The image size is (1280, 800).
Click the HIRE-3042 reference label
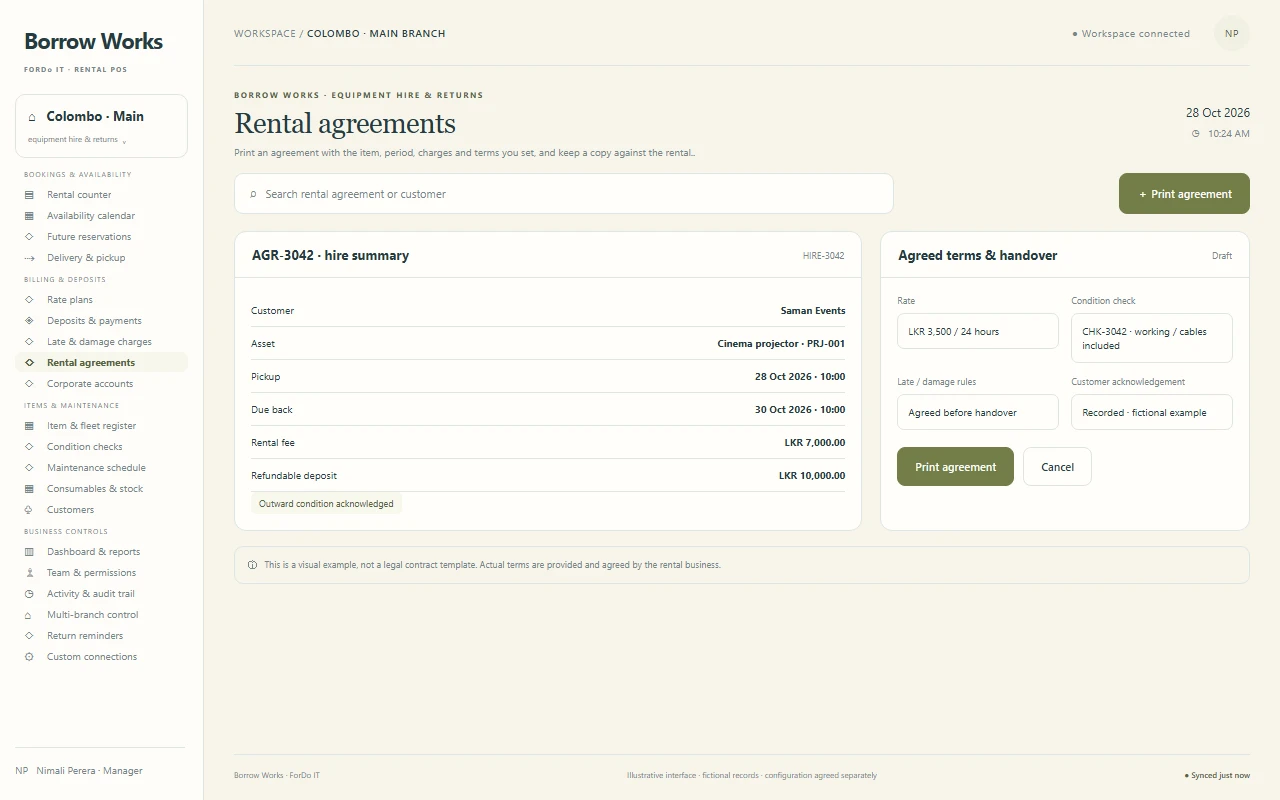(823, 256)
